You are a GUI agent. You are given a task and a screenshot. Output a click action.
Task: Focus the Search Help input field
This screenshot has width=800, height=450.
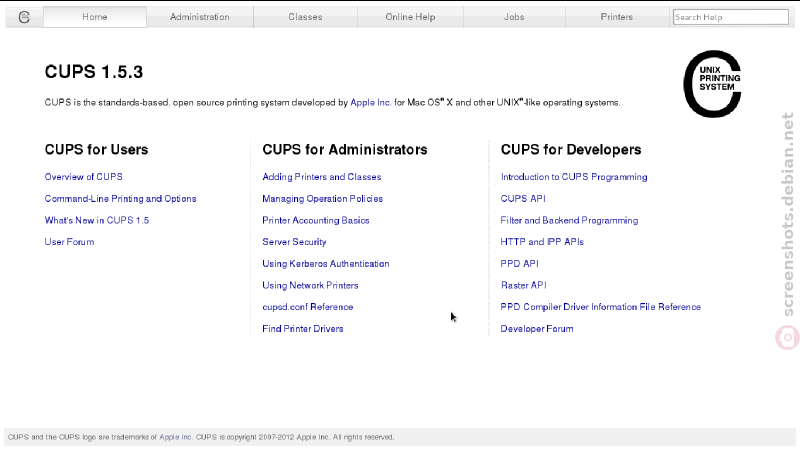731,17
